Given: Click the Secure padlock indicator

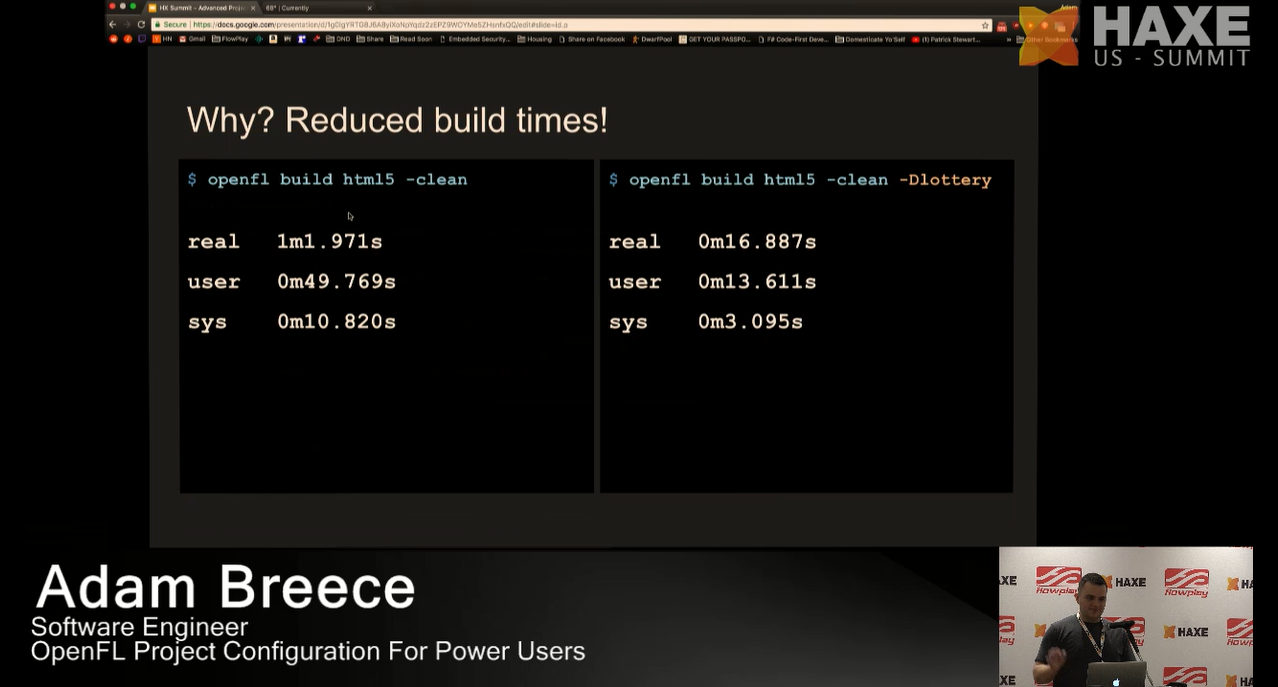Looking at the screenshot, I should 170,24.
